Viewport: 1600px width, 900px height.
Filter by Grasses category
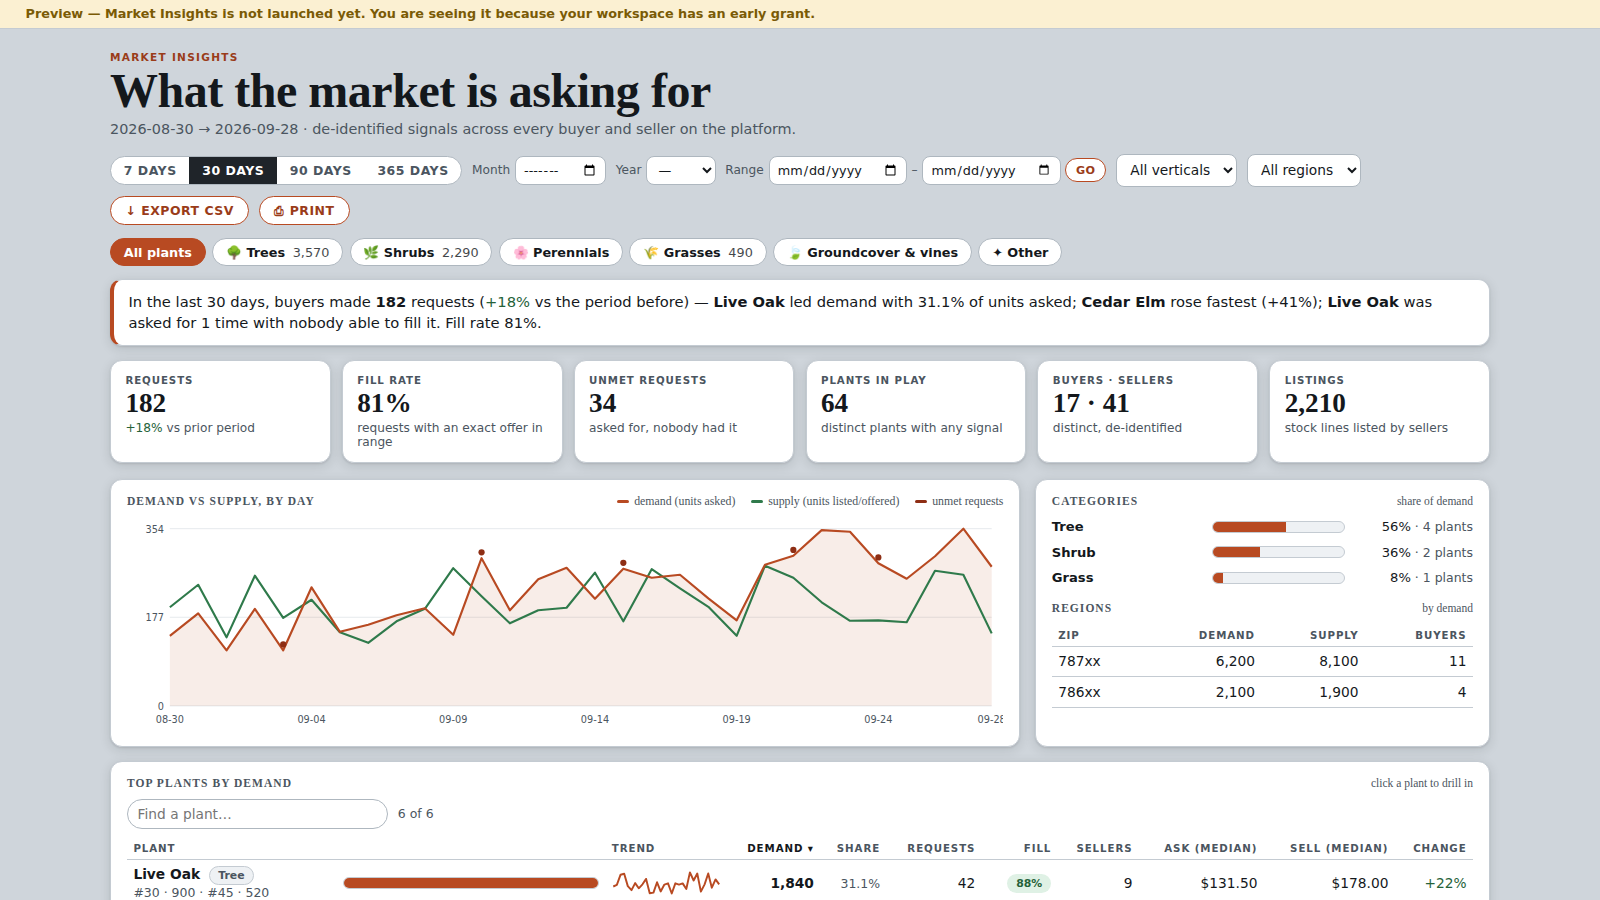coord(698,252)
